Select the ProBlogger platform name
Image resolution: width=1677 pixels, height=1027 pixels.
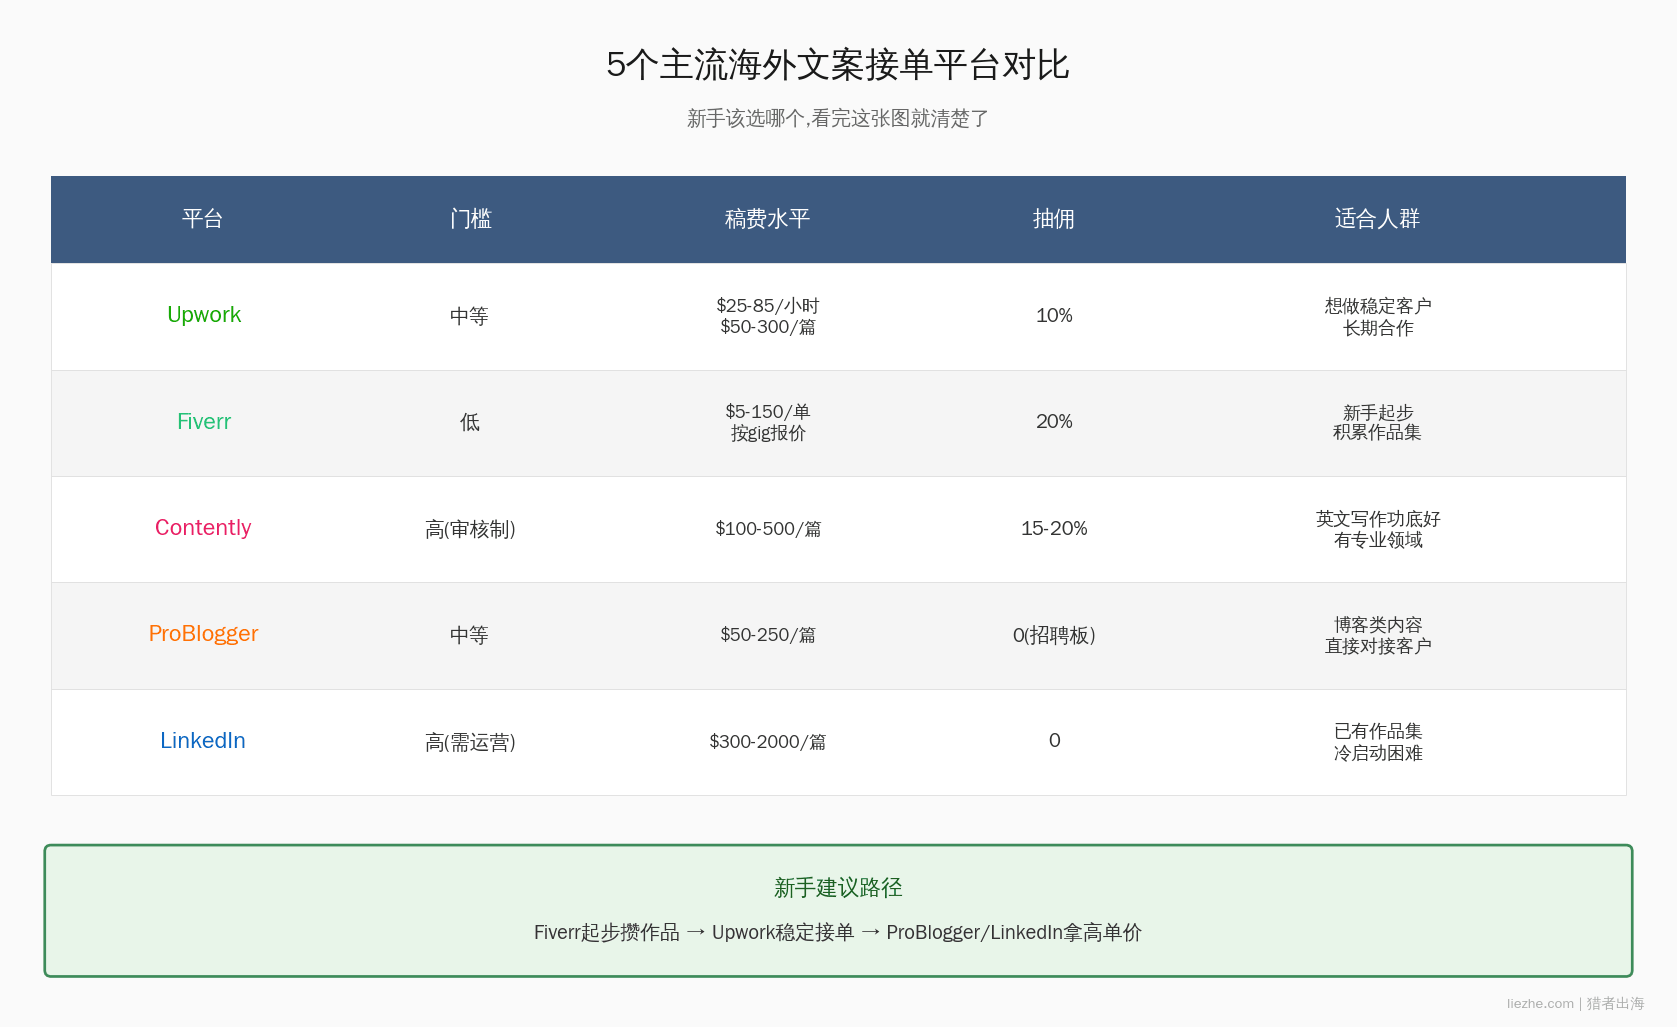[x=203, y=634]
